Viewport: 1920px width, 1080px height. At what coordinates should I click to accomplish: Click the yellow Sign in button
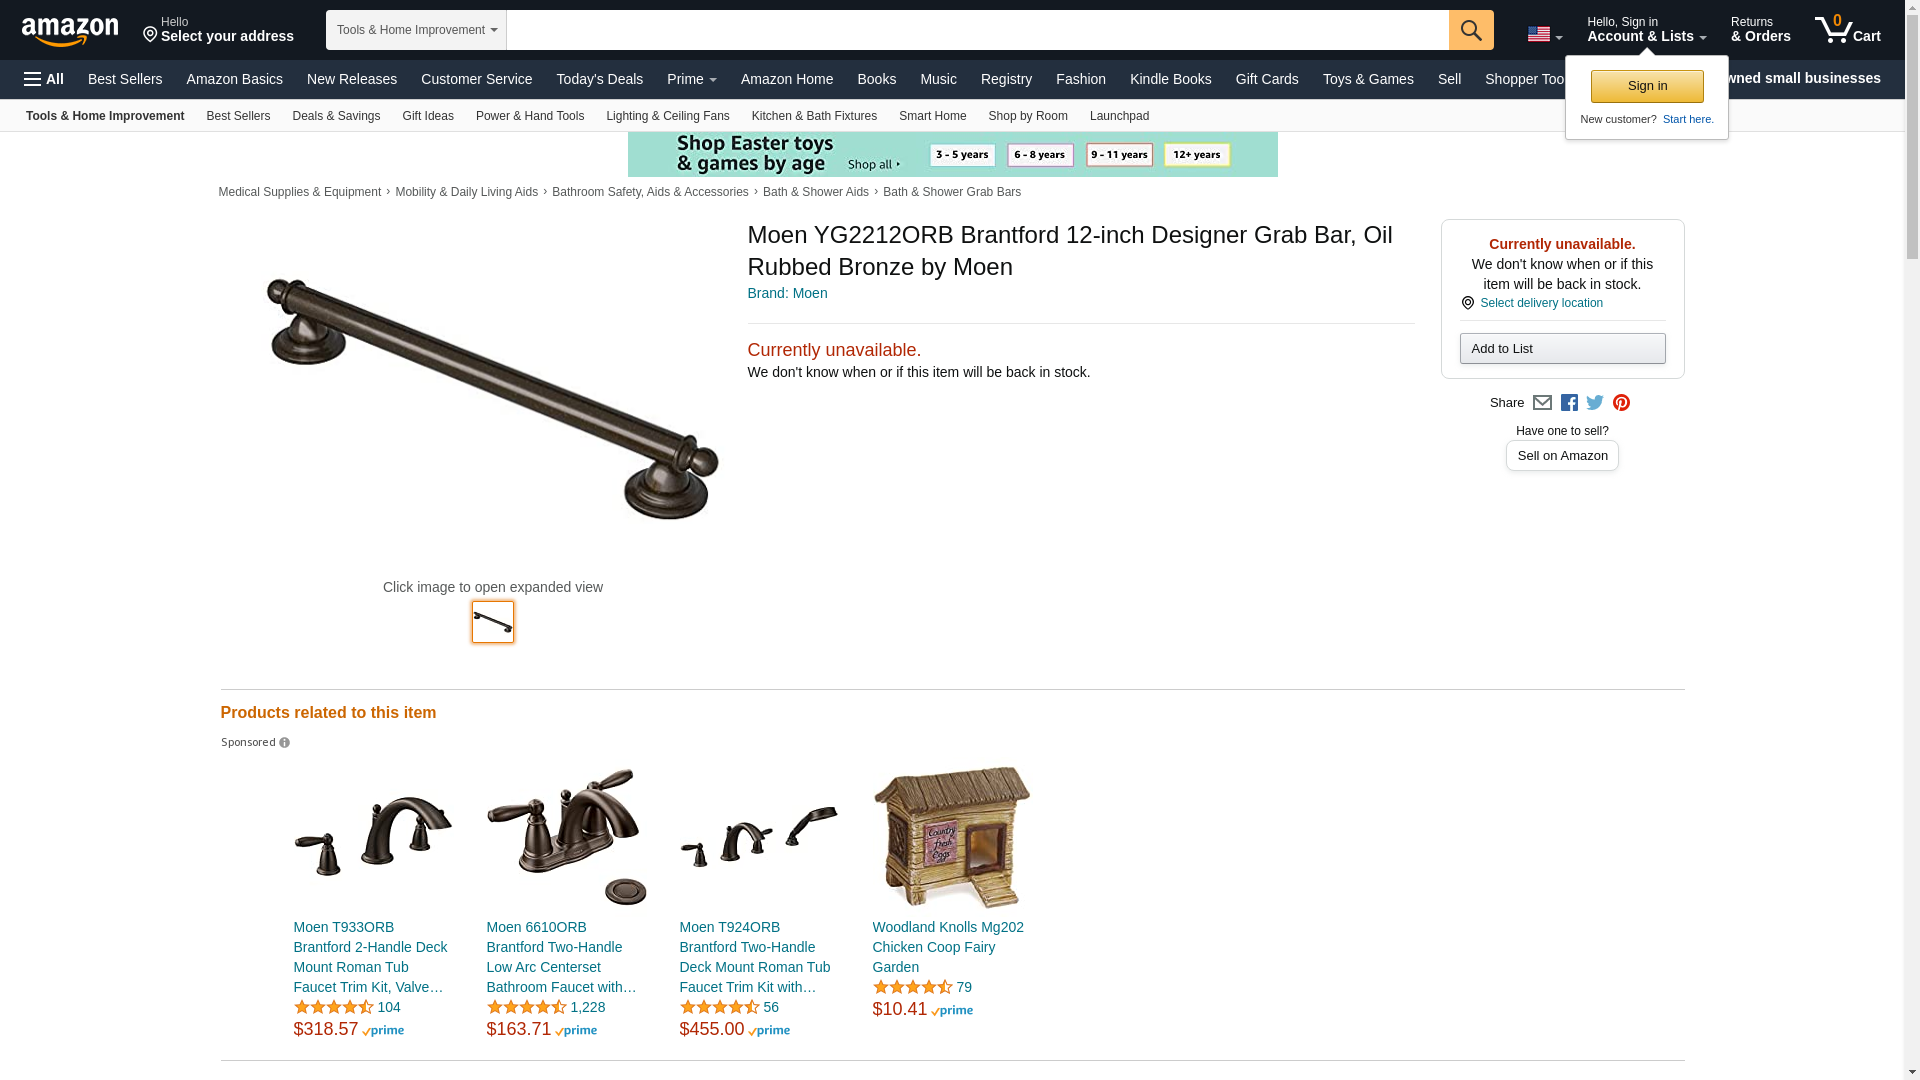(x=1647, y=86)
